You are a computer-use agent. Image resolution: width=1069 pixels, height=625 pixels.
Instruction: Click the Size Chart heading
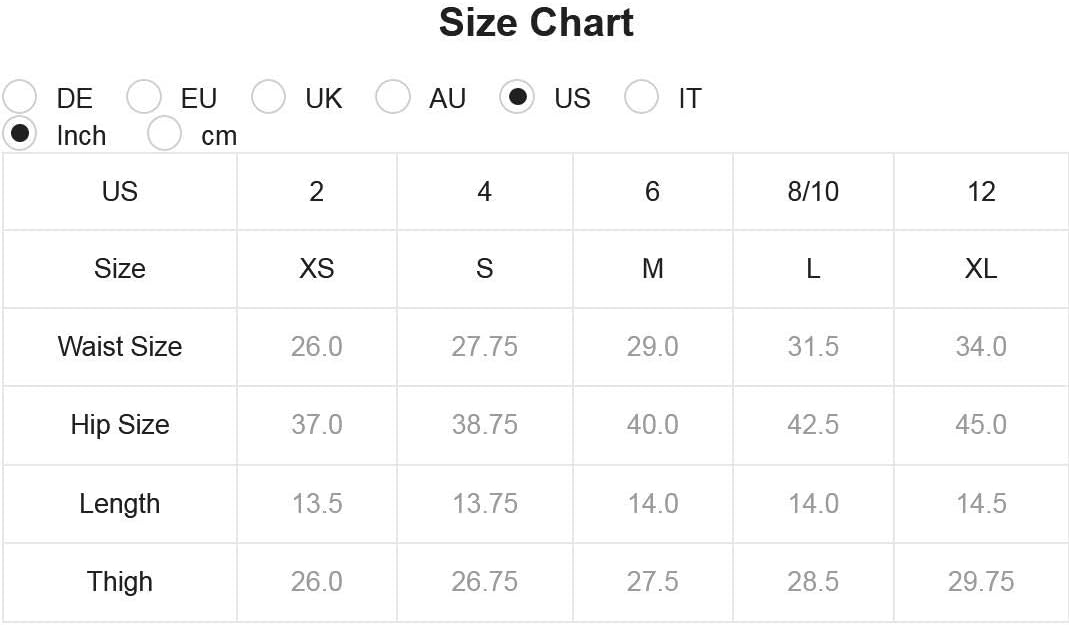[x=536, y=22]
